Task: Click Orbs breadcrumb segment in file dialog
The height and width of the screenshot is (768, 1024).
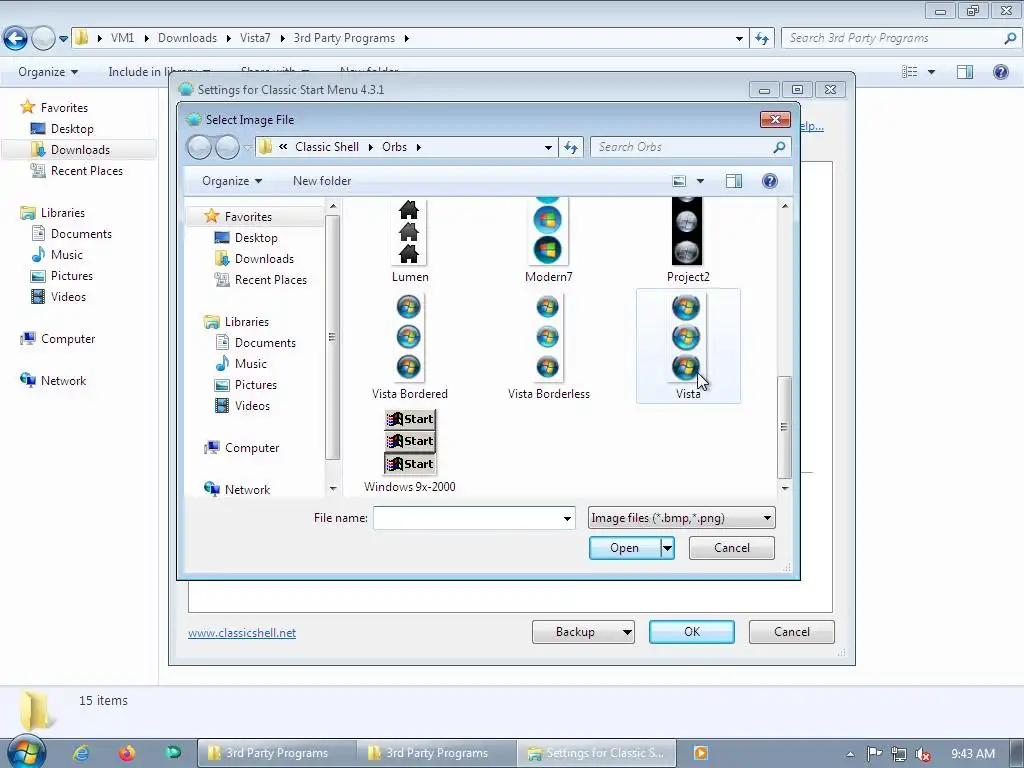Action: tap(394, 147)
